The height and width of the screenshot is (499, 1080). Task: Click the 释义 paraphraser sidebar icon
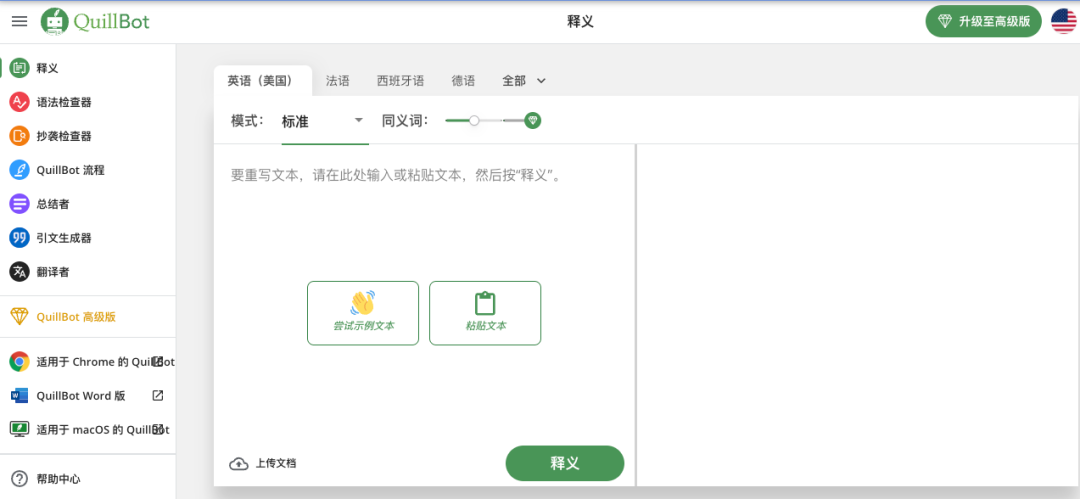[19, 68]
